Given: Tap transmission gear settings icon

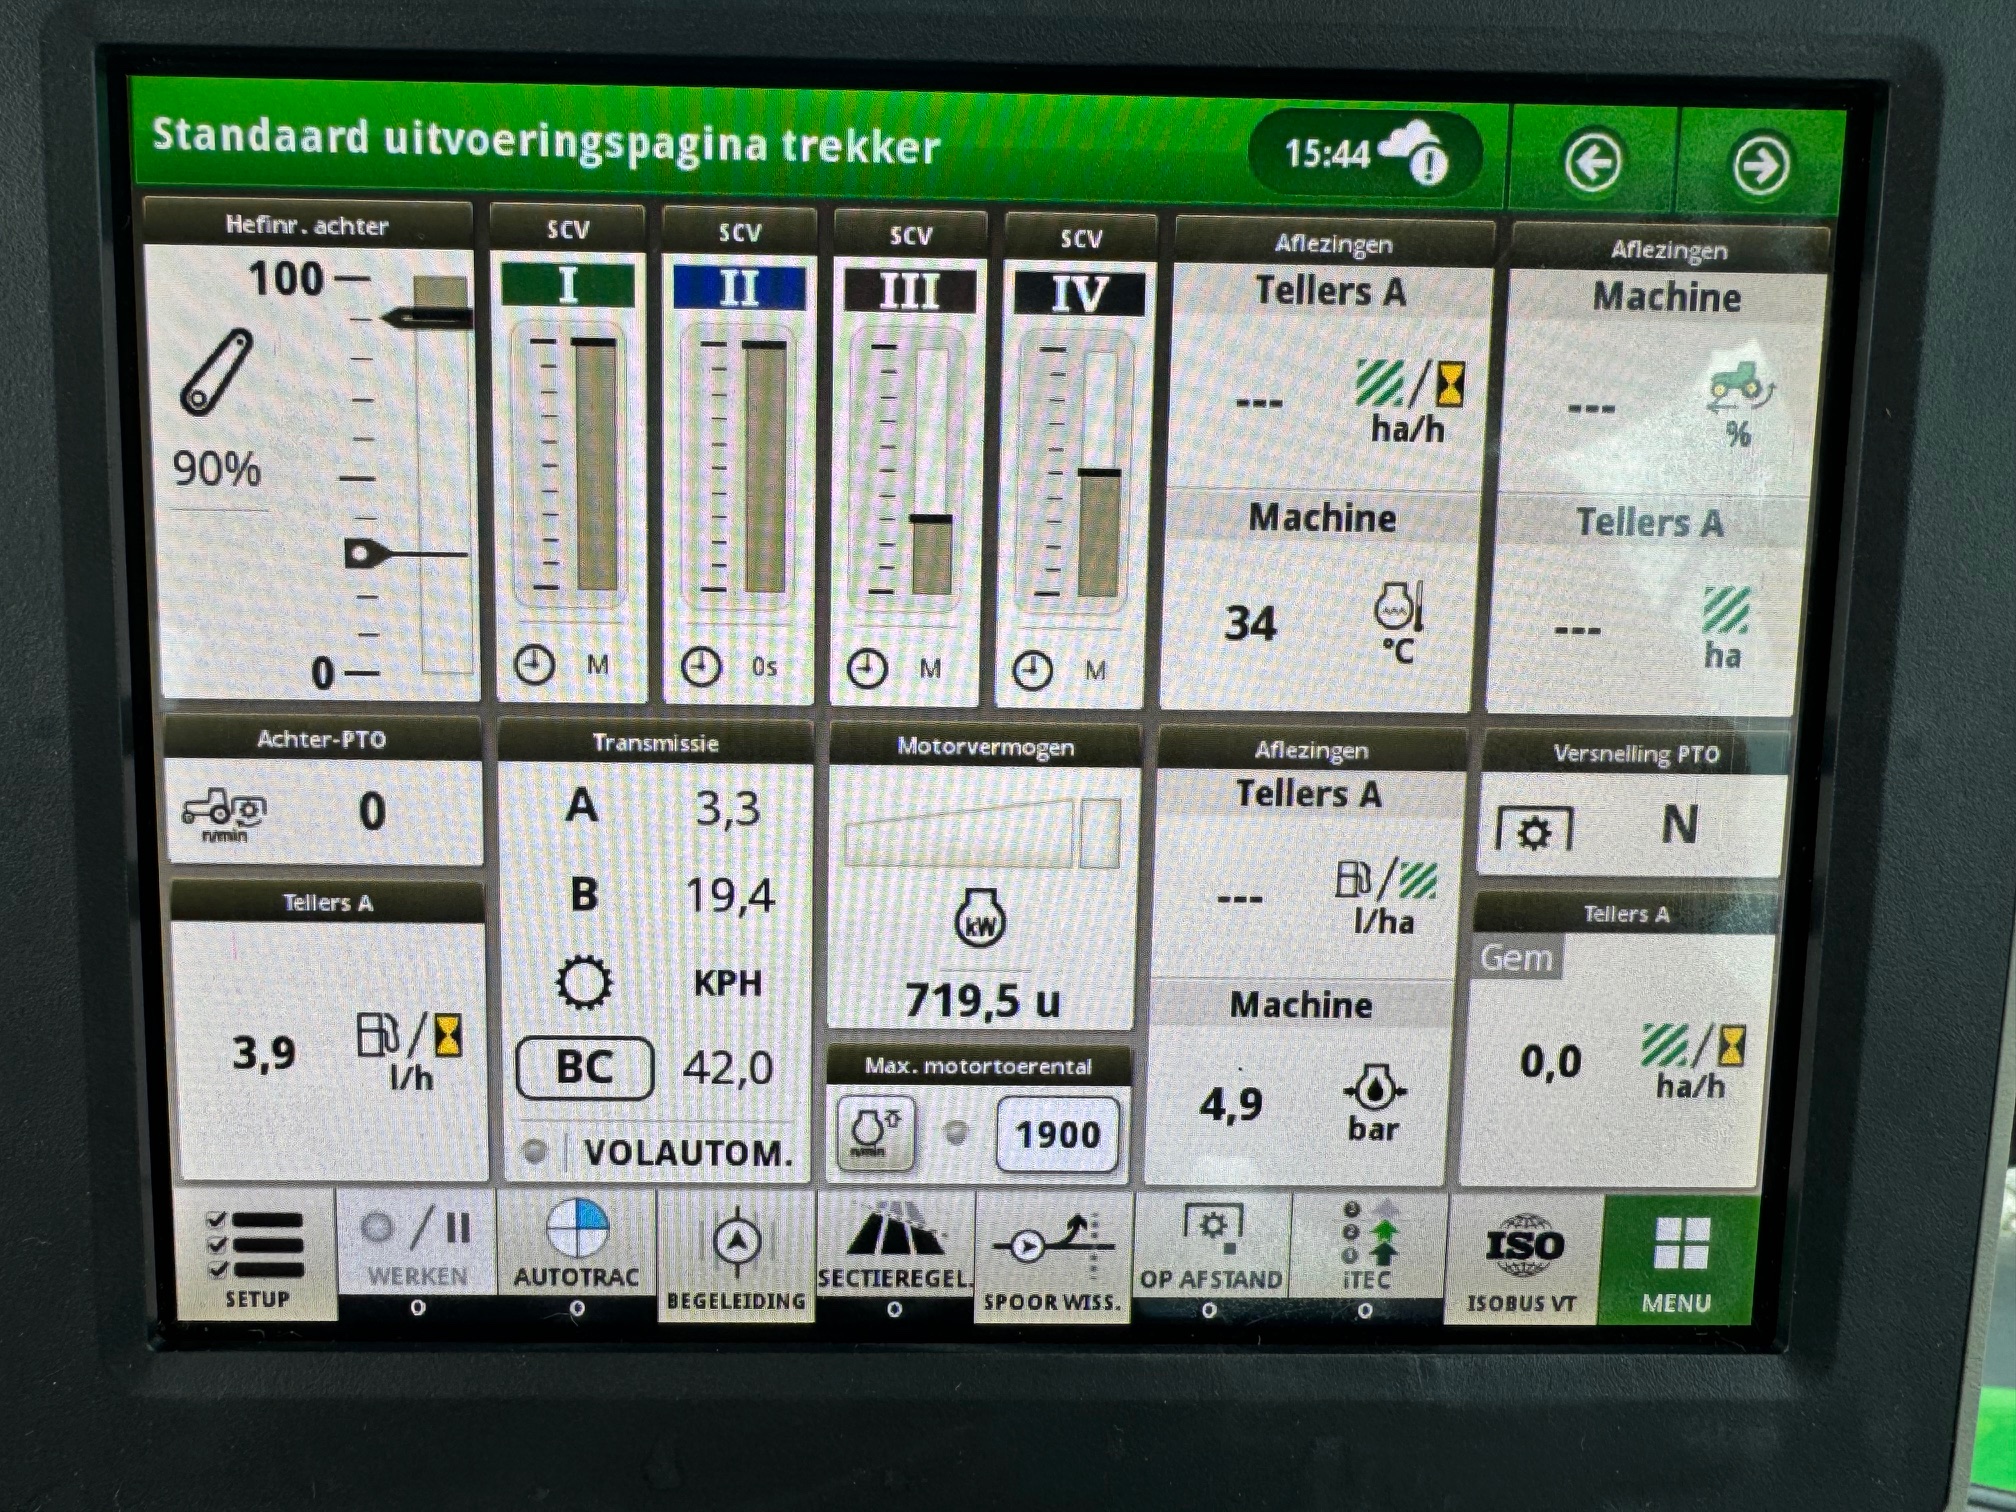Looking at the screenshot, I should coord(584,982).
